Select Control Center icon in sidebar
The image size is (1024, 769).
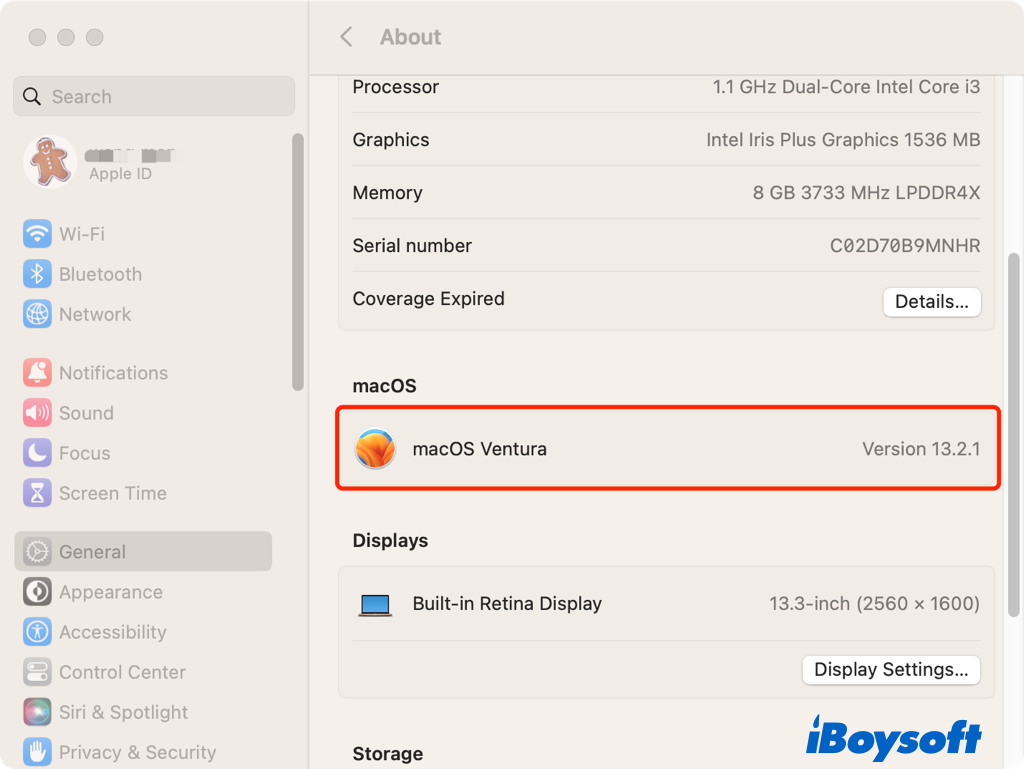37,672
